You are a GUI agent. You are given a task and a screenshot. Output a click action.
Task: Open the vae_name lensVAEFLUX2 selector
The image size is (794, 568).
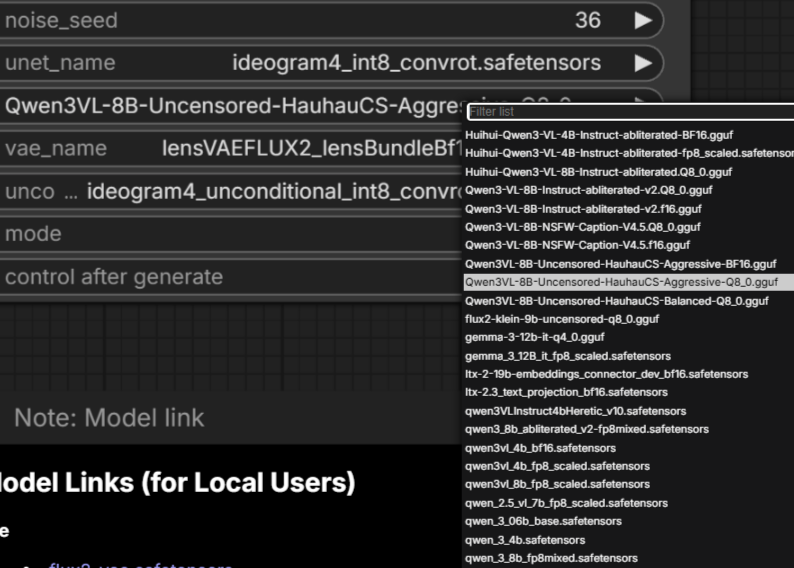233,149
